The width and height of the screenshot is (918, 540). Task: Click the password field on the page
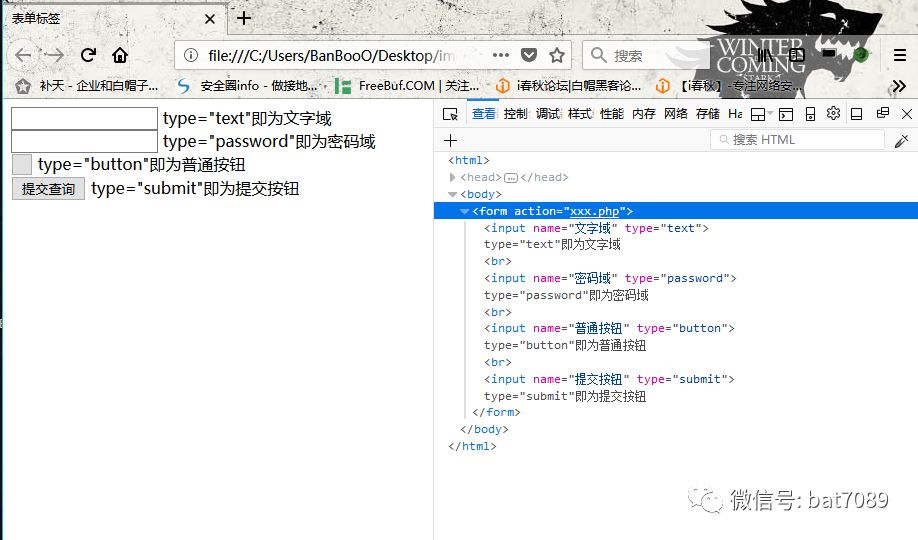point(84,141)
